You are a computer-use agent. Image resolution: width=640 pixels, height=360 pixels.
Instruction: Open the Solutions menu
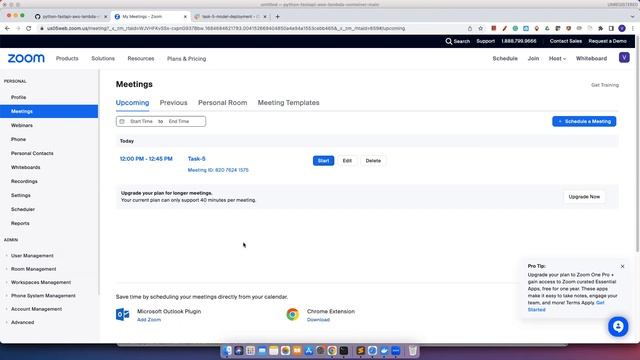pyautogui.click(x=103, y=58)
